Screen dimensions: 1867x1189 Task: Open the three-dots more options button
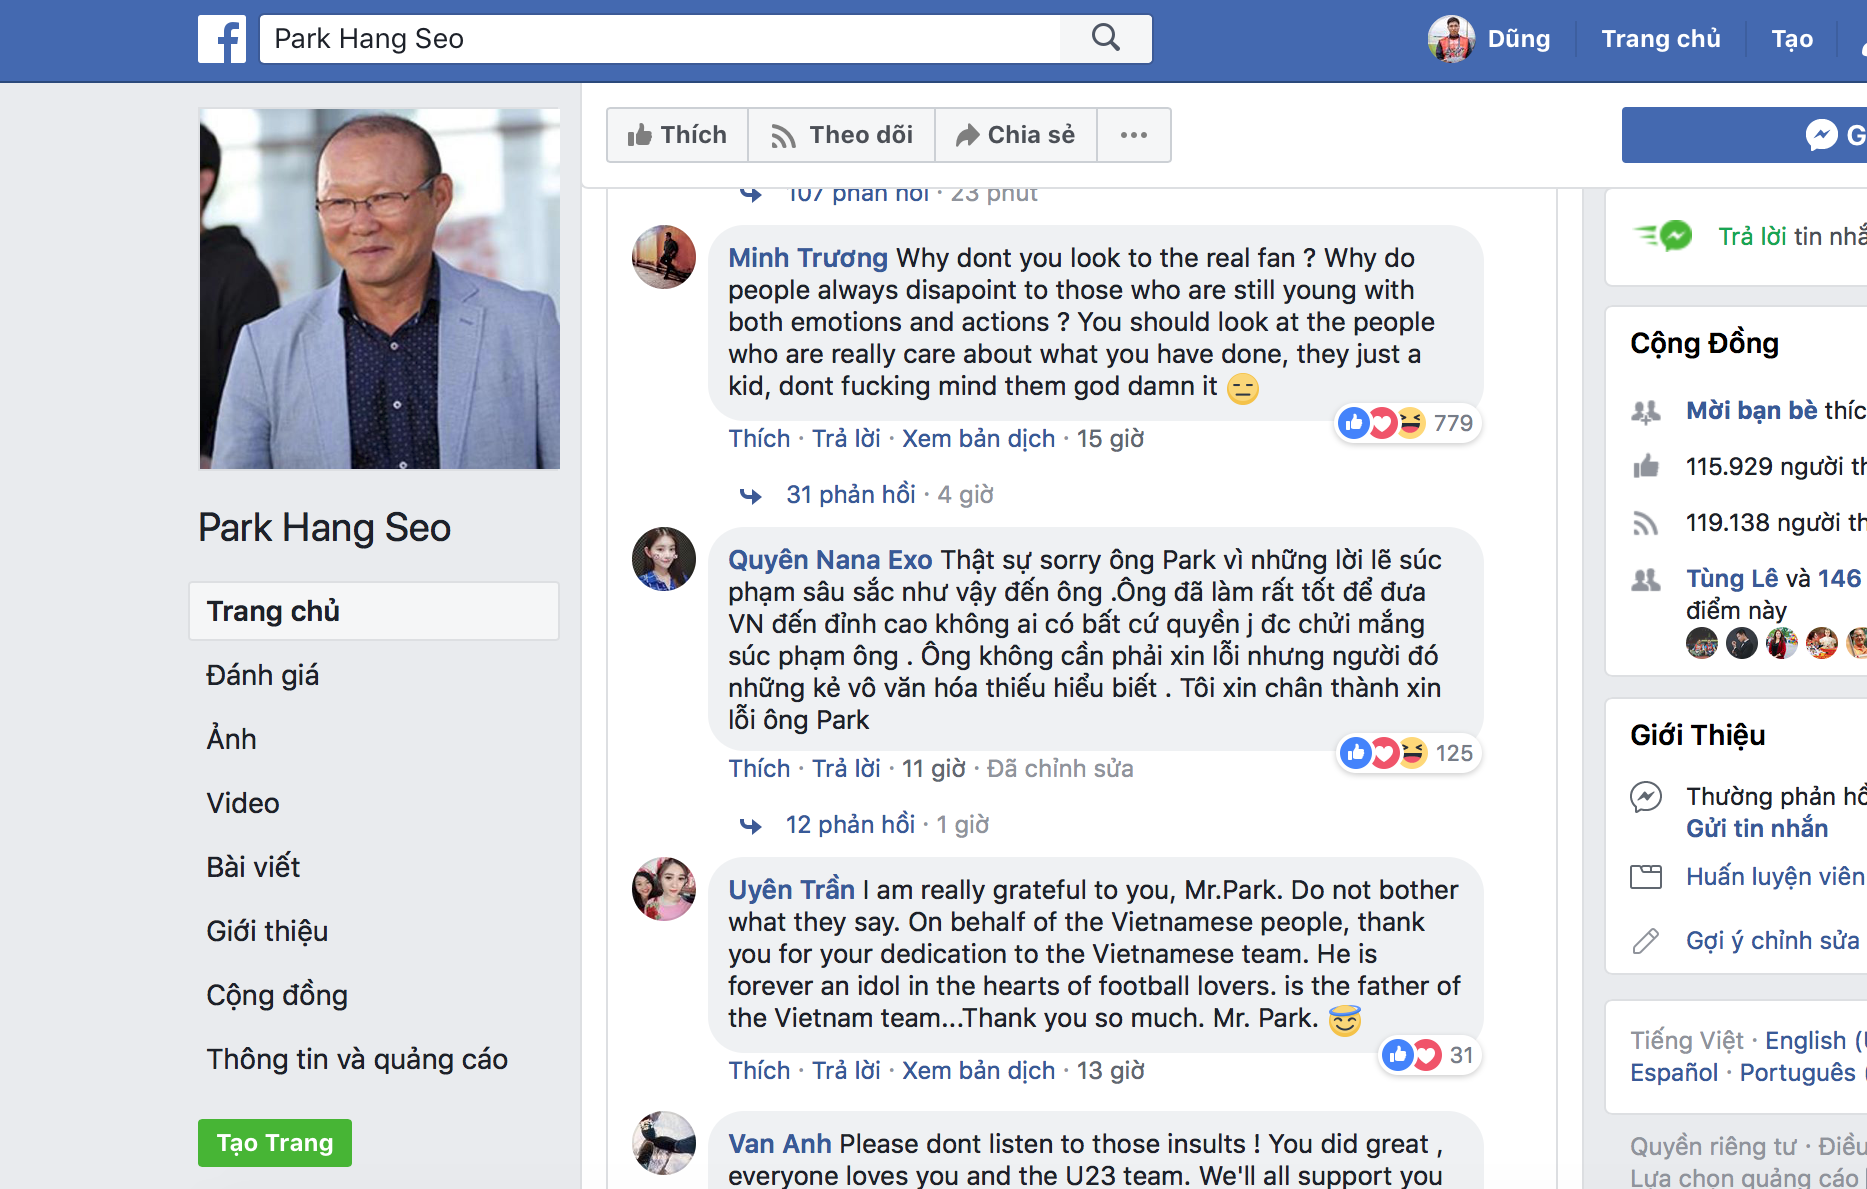pos(1134,135)
